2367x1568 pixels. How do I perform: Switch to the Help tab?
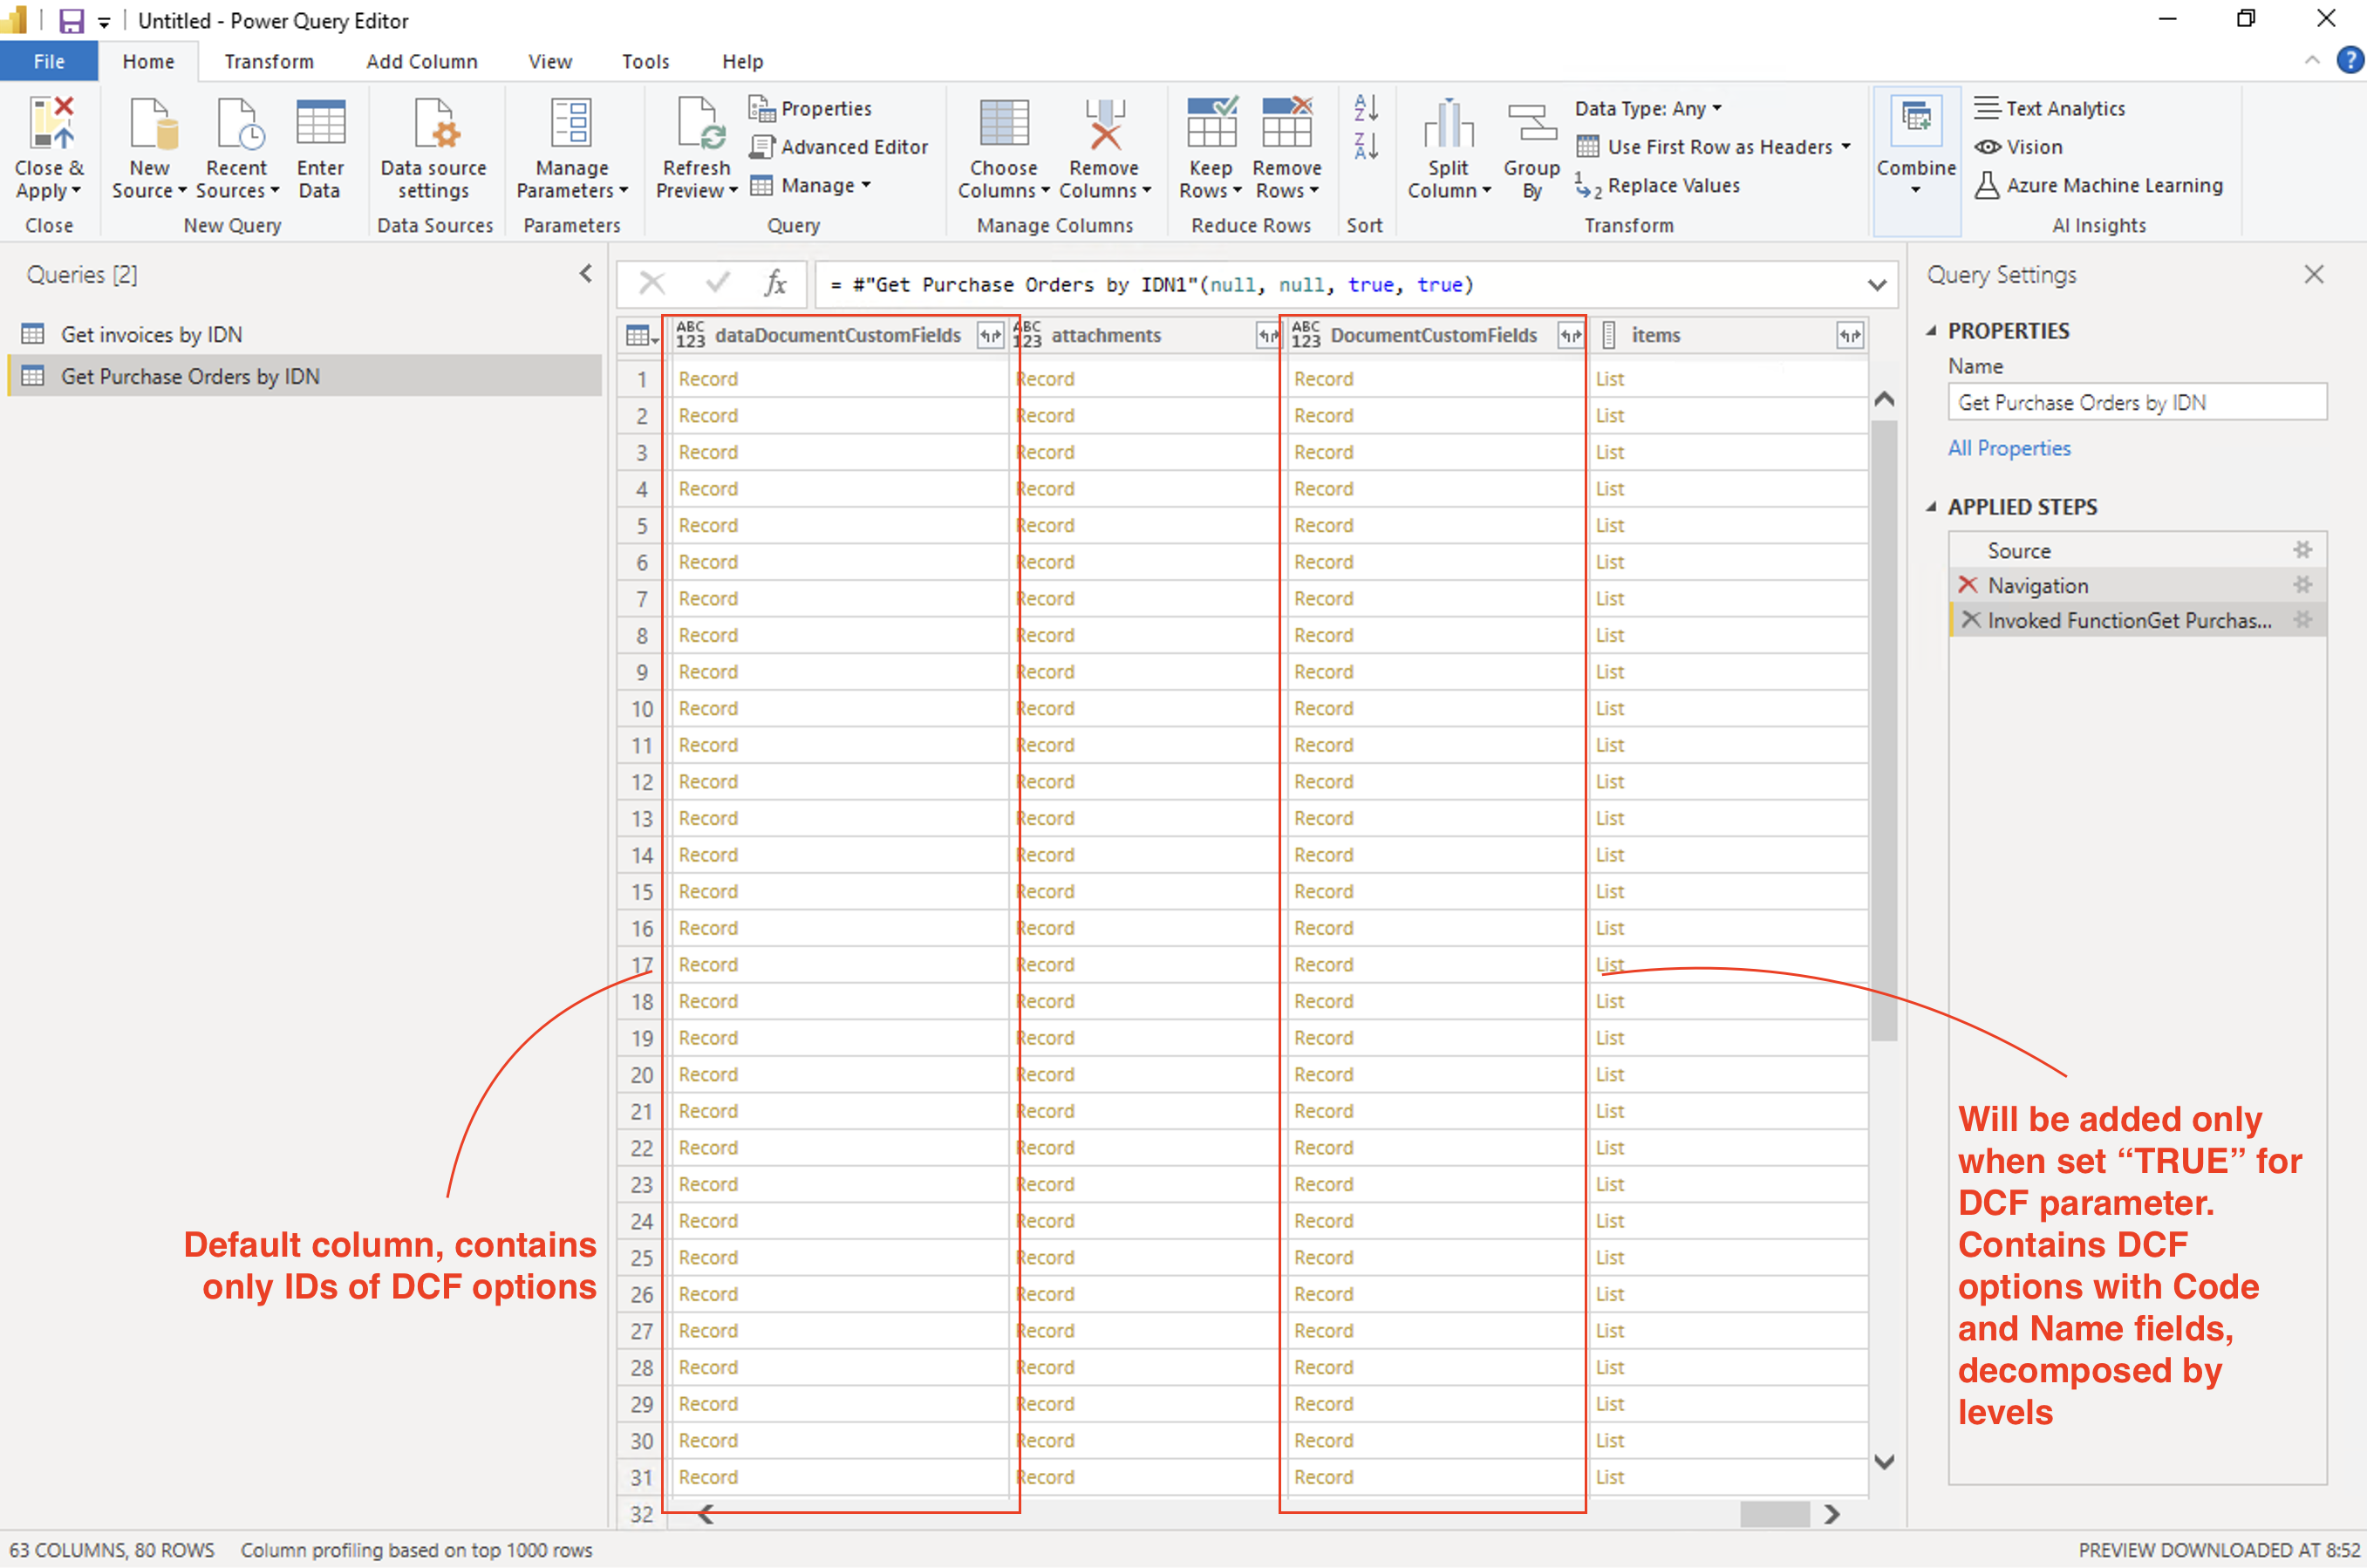(743, 61)
